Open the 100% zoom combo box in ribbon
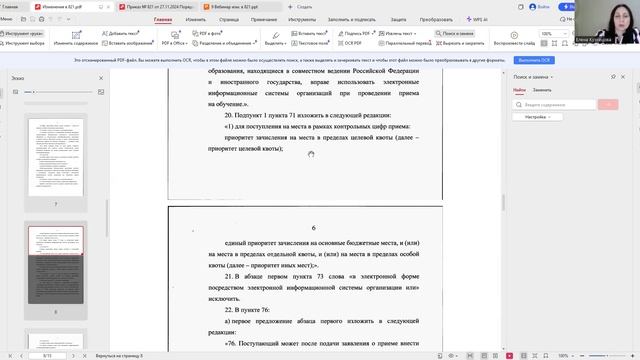Screen dimensions: 640x360 553,33
